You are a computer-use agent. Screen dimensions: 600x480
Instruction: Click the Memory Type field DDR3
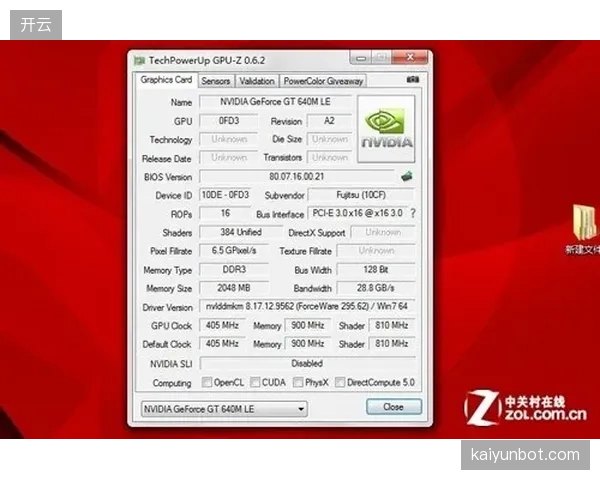tap(233, 269)
